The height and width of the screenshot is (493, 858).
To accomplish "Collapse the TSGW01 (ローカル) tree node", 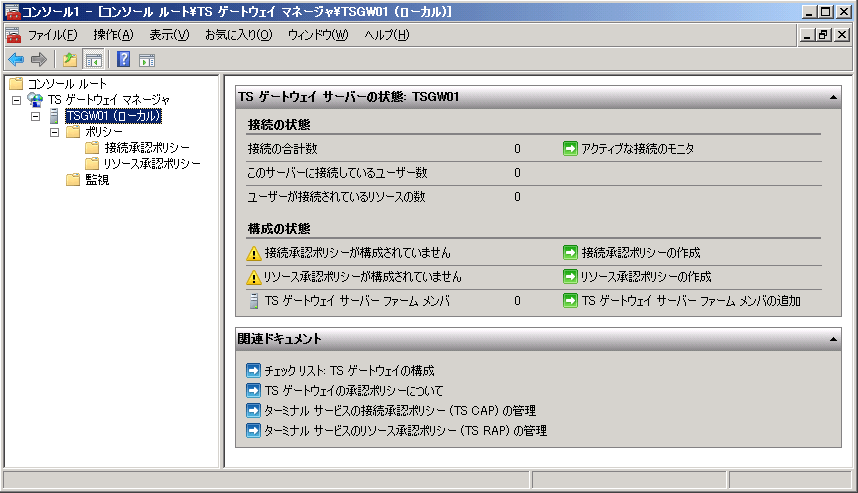I will (36, 116).
